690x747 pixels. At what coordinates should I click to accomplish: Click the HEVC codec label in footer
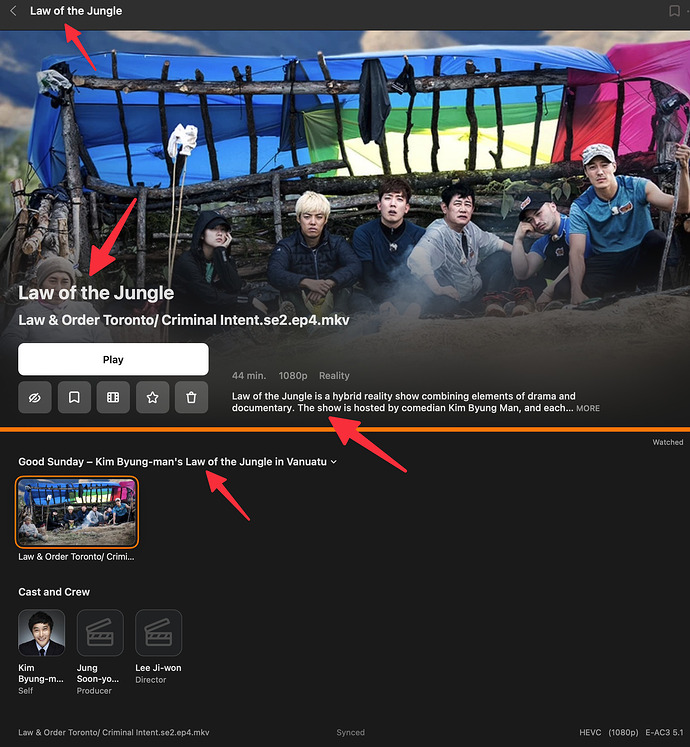tap(590, 732)
